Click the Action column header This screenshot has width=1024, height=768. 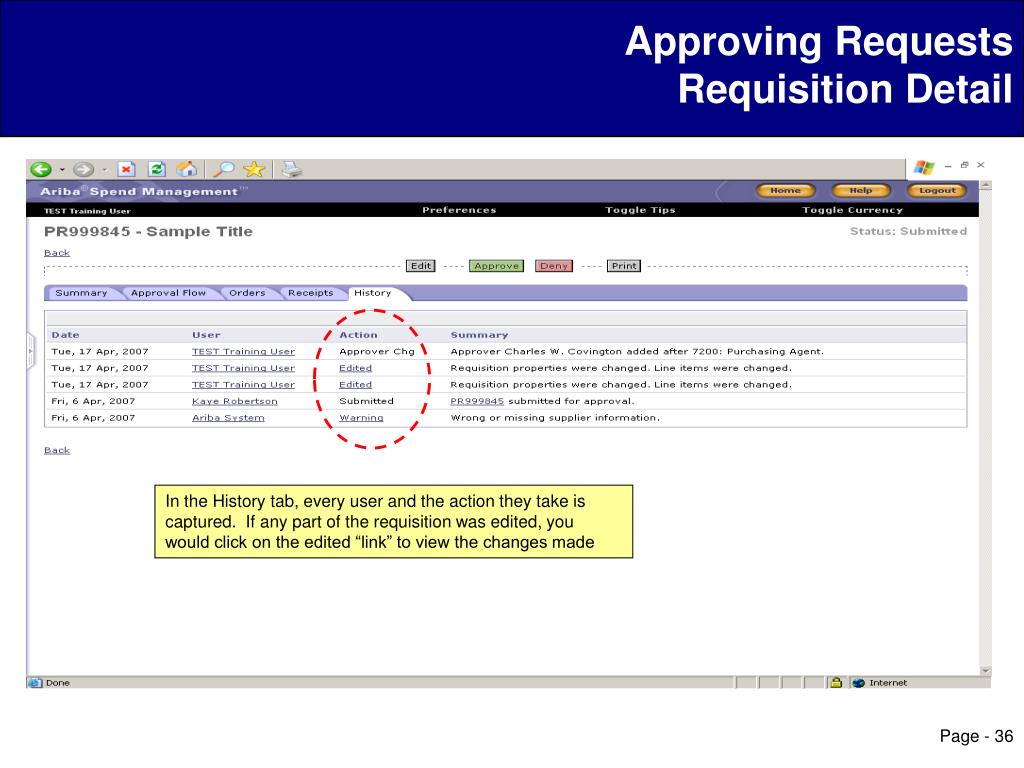(358, 335)
